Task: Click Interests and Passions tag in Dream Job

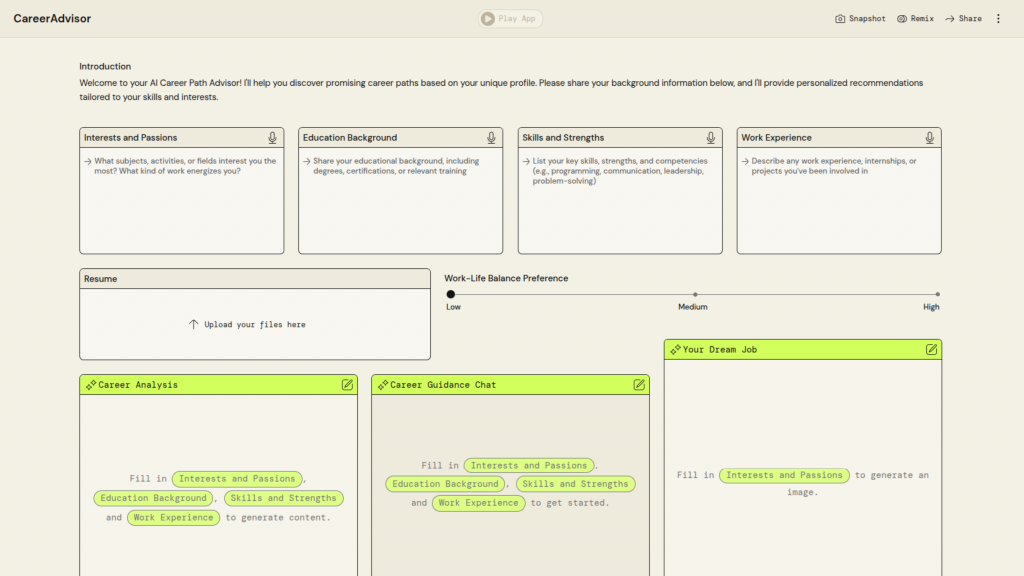Action: point(785,476)
